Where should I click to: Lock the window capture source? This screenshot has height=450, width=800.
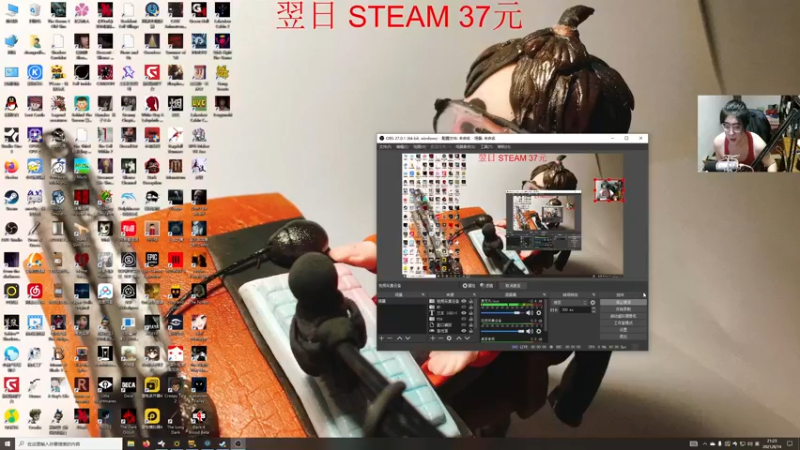pos(471,325)
